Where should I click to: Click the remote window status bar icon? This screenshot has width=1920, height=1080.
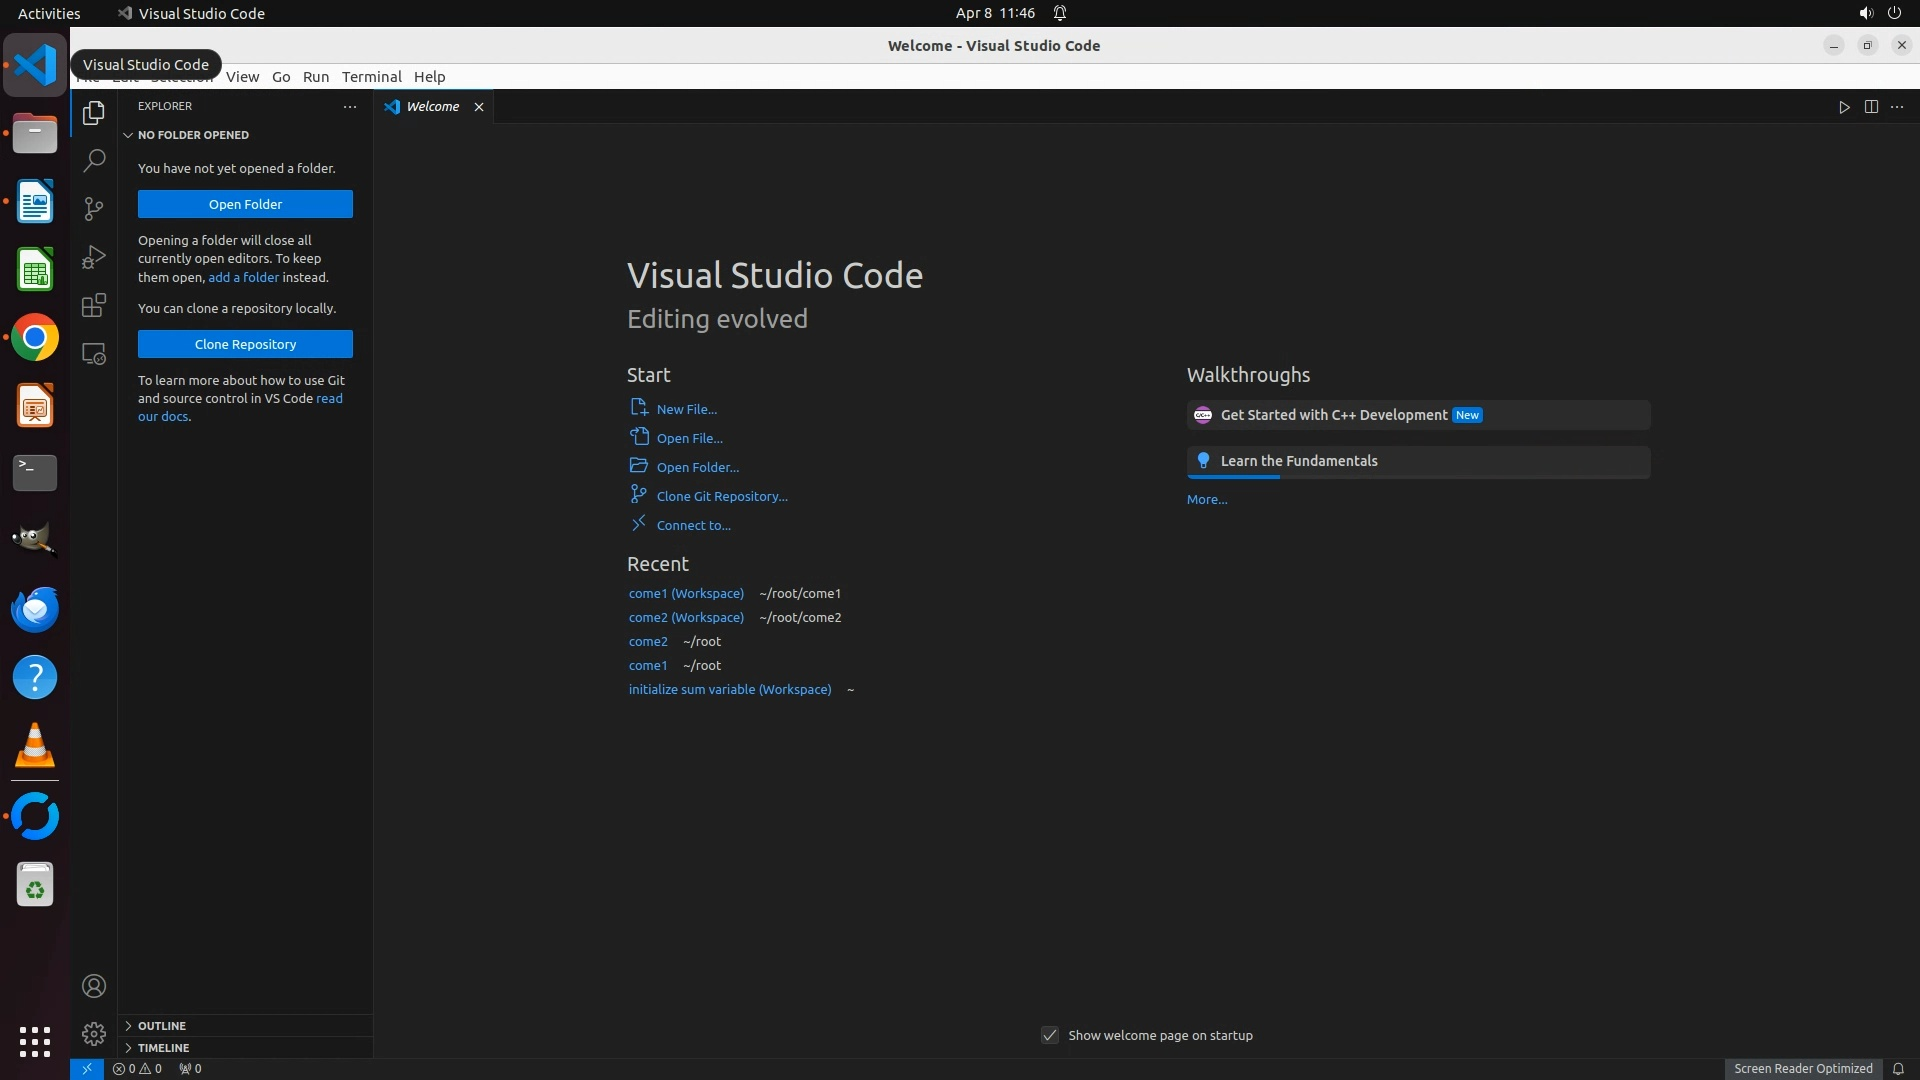click(87, 1068)
